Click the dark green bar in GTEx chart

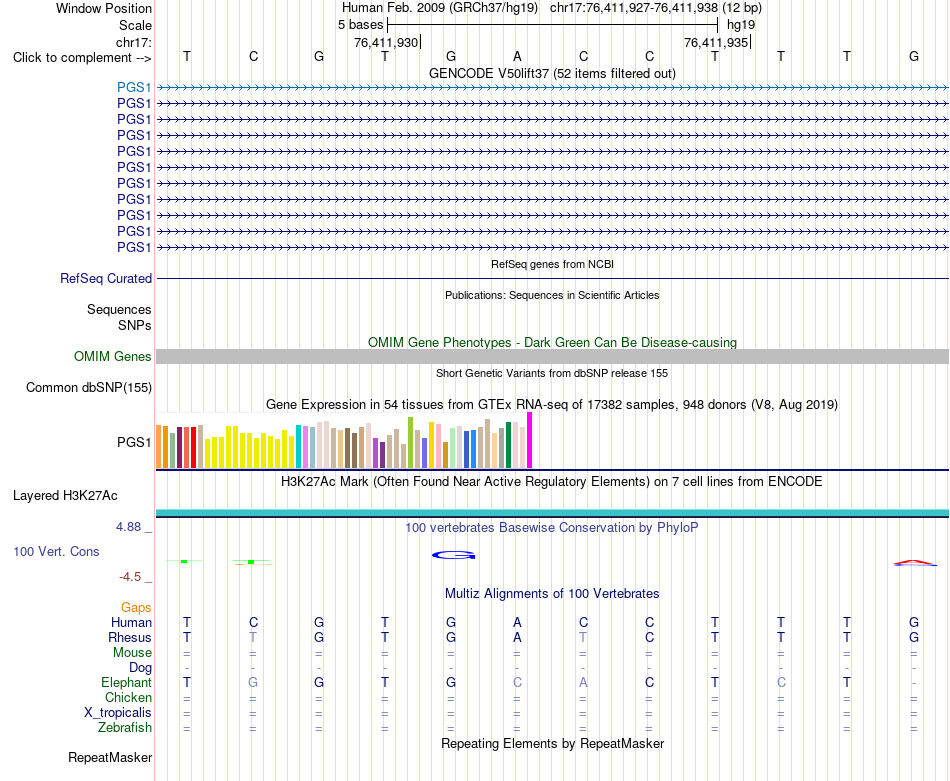click(508, 445)
